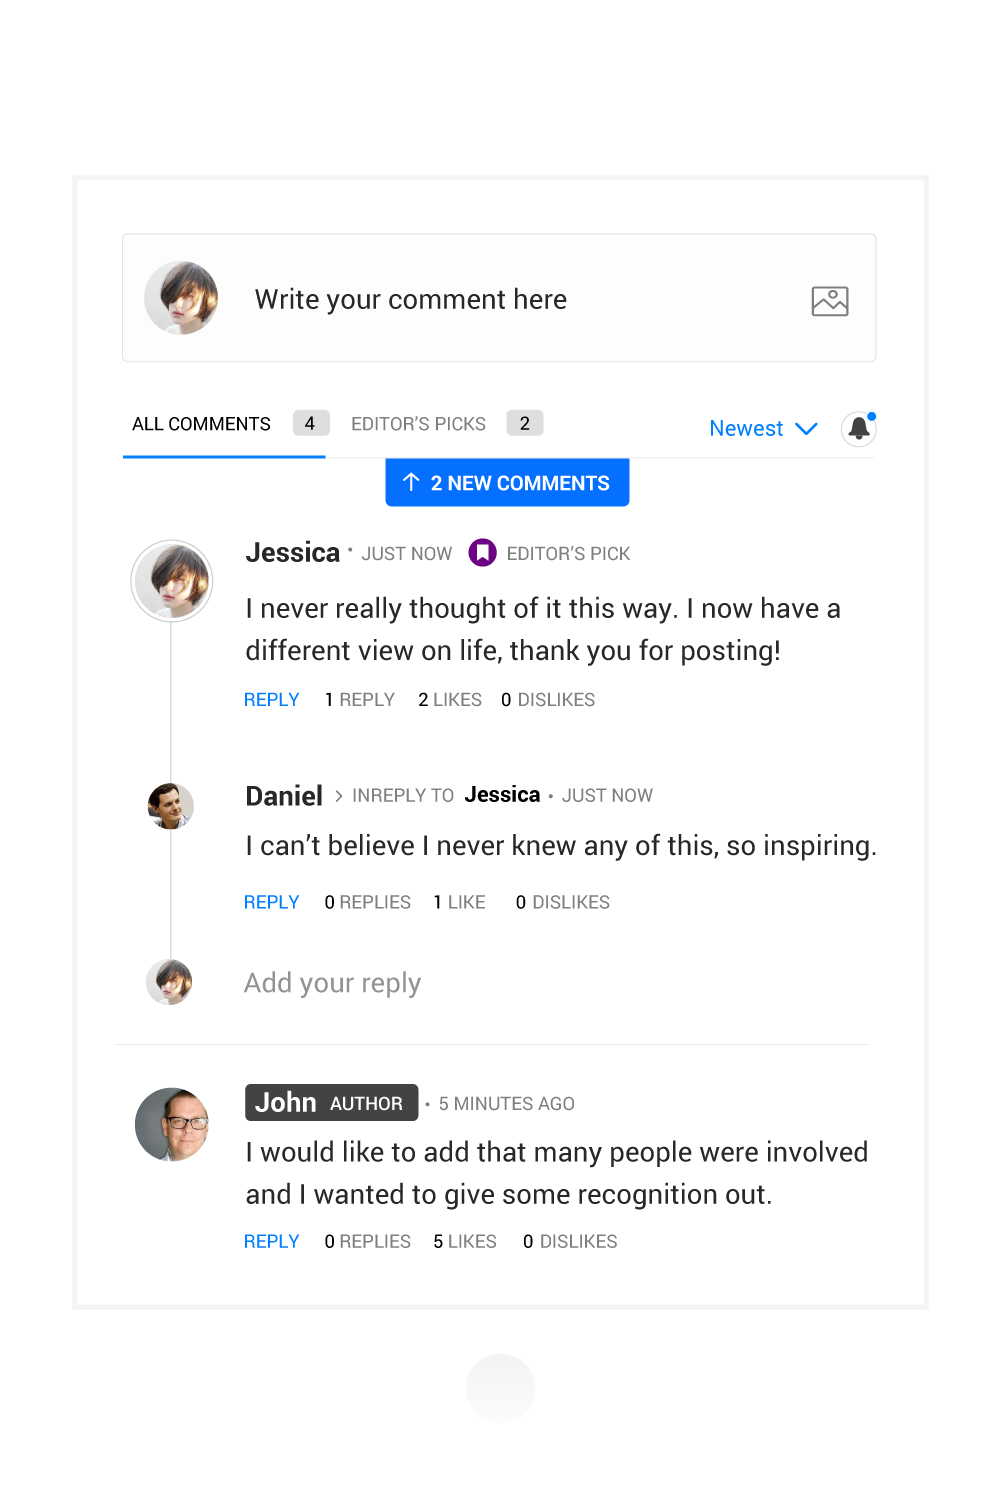Click the chevron next to Newest

pos(807,429)
